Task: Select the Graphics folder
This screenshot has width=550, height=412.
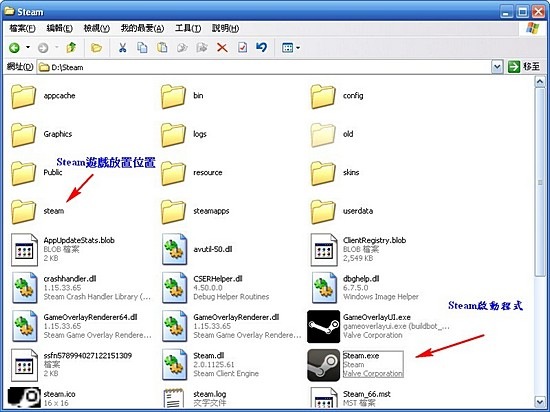Action: 41,134
